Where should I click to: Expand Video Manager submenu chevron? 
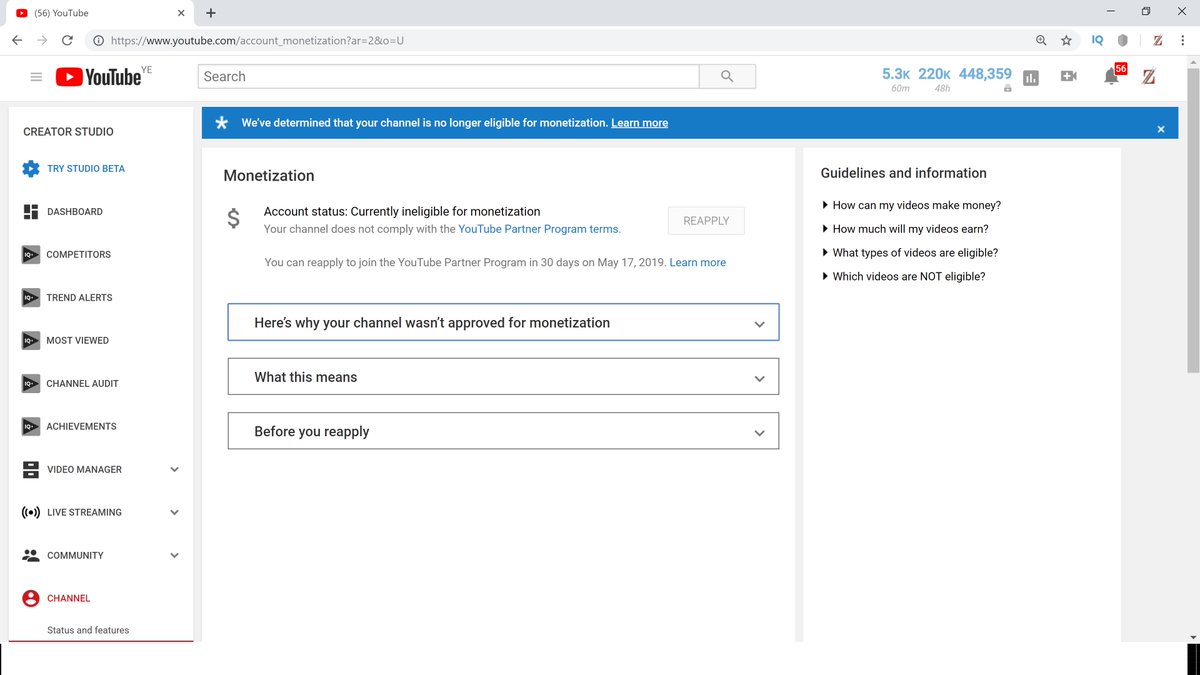(174, 469)
